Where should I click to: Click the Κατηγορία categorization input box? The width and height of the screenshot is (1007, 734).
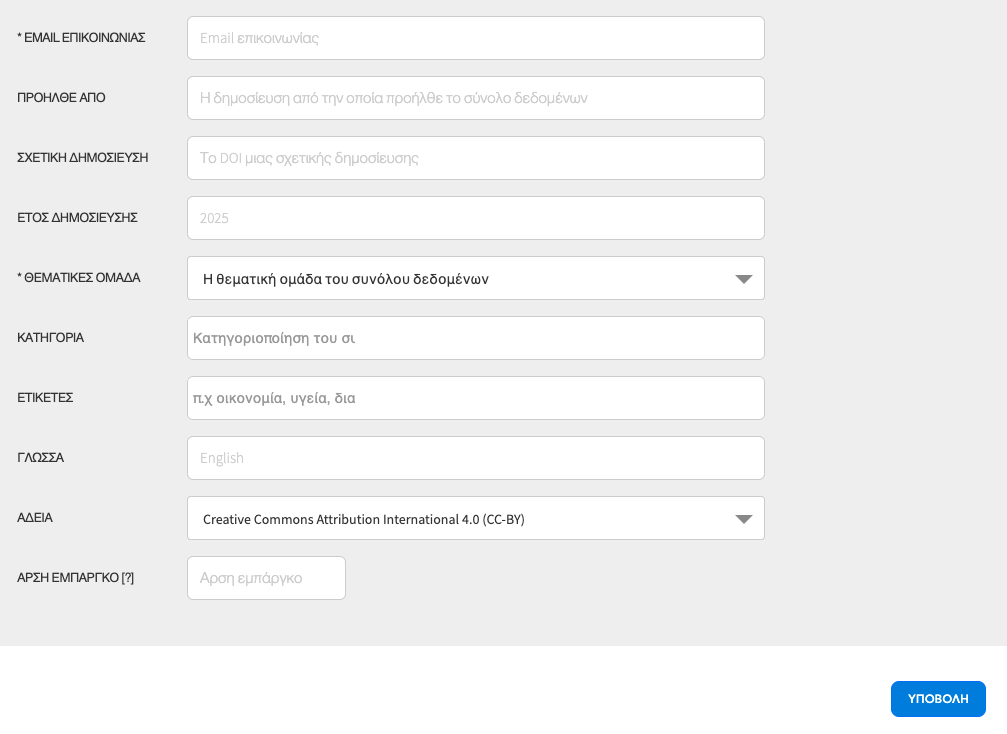[475, 338]
